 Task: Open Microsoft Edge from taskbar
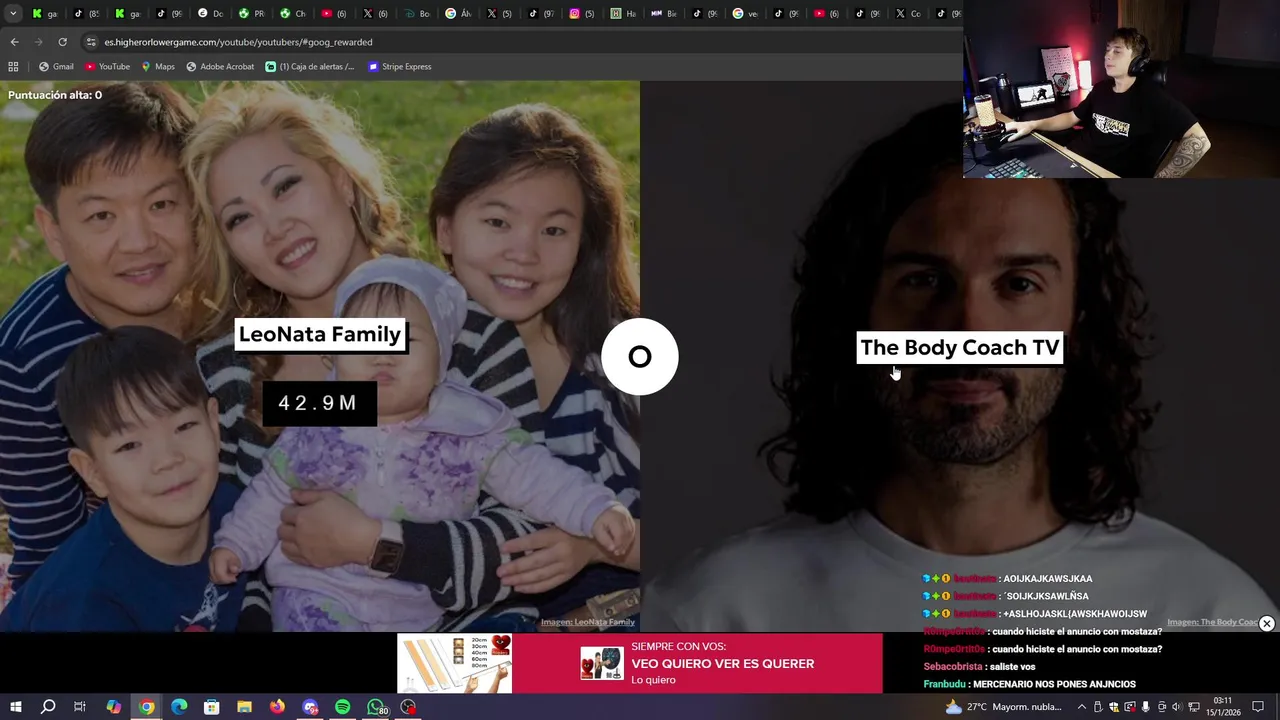point(179,707)
